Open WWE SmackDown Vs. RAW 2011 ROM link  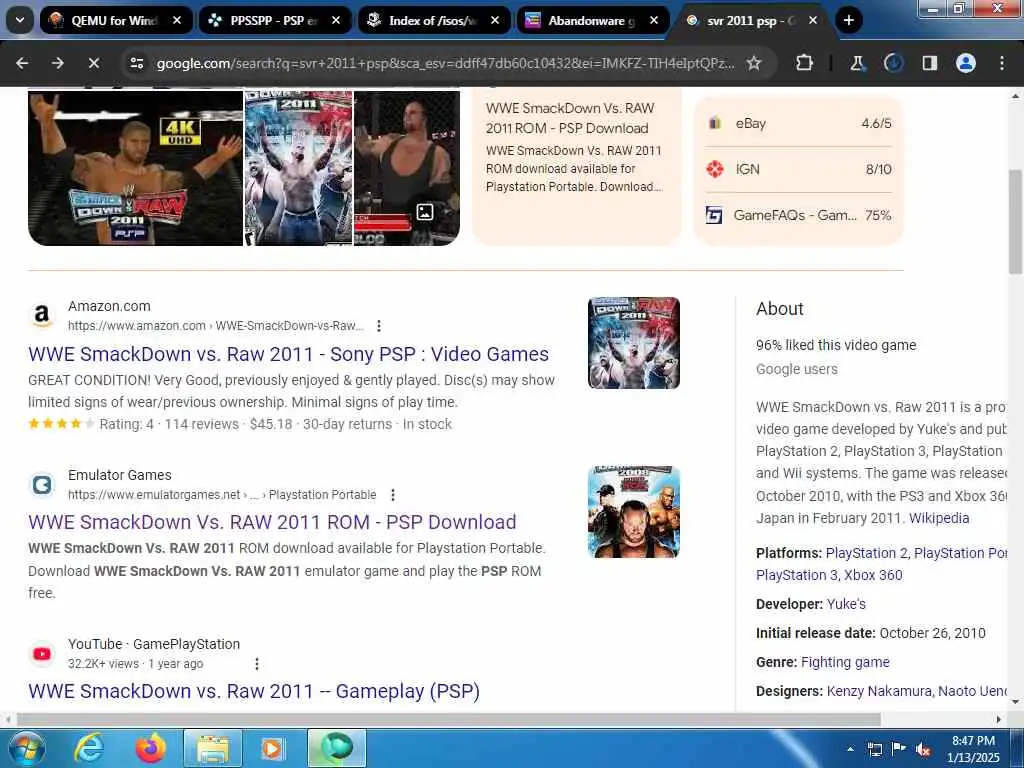point(272,522)
